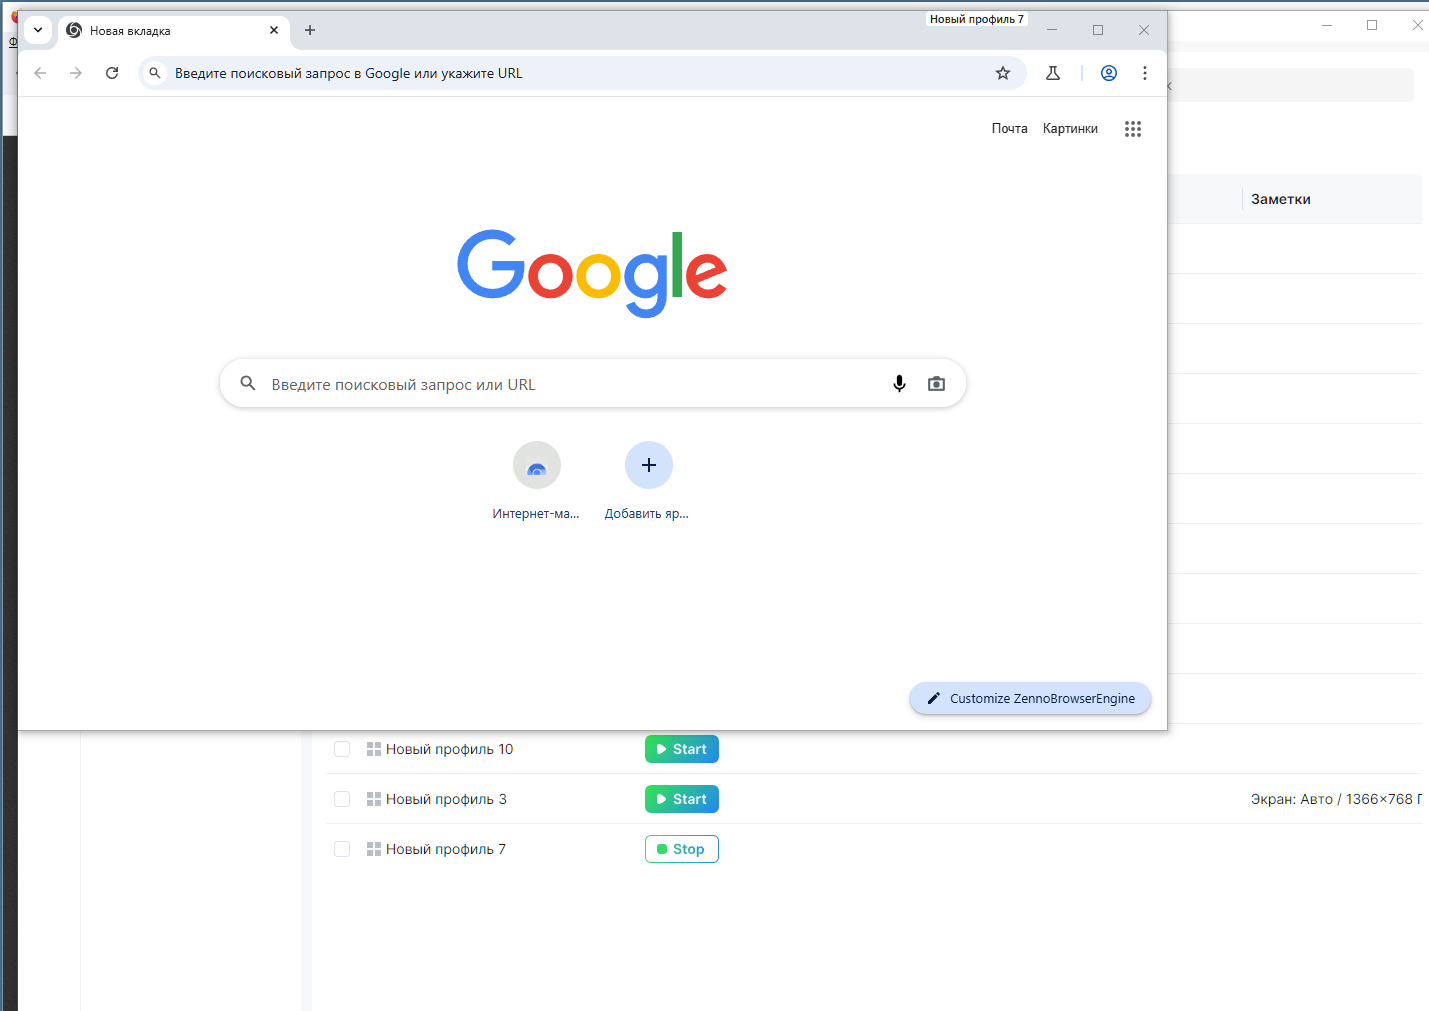Screen dimensions: 1429x1011
Task: Focus the browser address bar
Action: coord(582,73)
